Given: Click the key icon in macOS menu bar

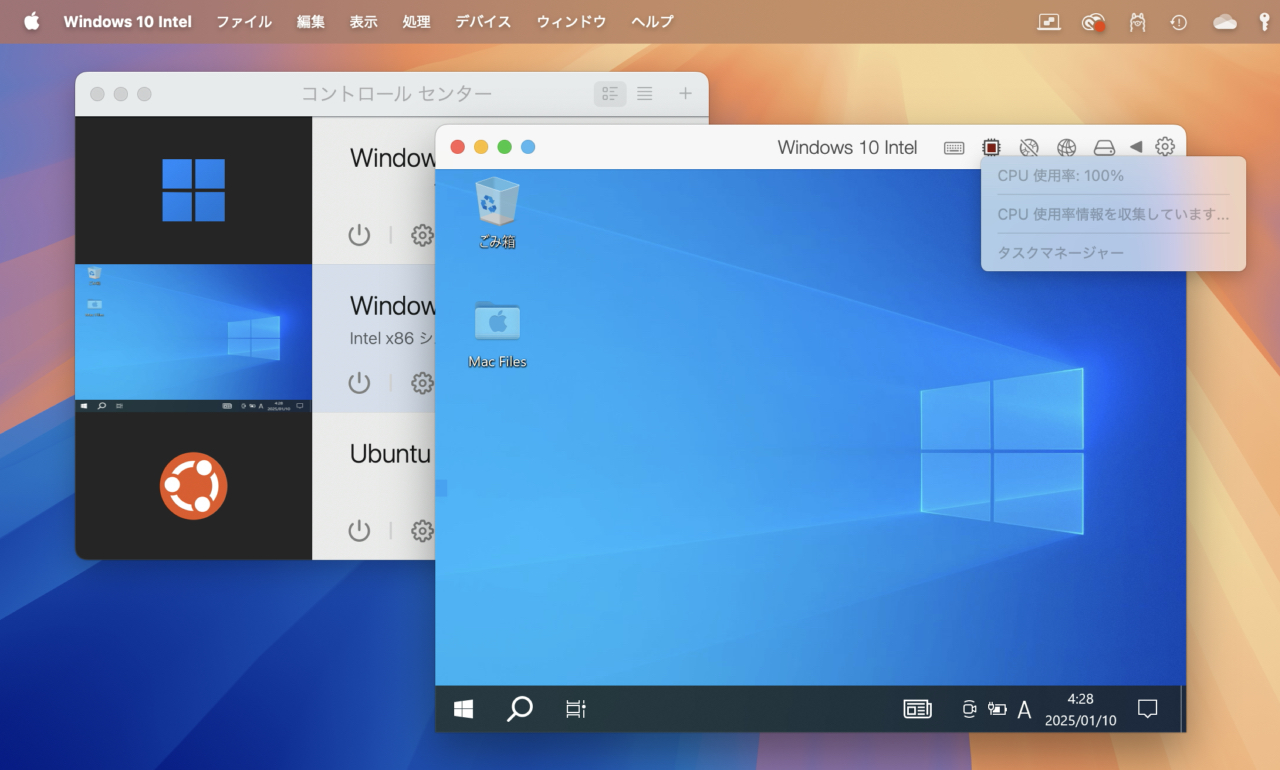Looking at the screenshot, I should pos(1264,22).
